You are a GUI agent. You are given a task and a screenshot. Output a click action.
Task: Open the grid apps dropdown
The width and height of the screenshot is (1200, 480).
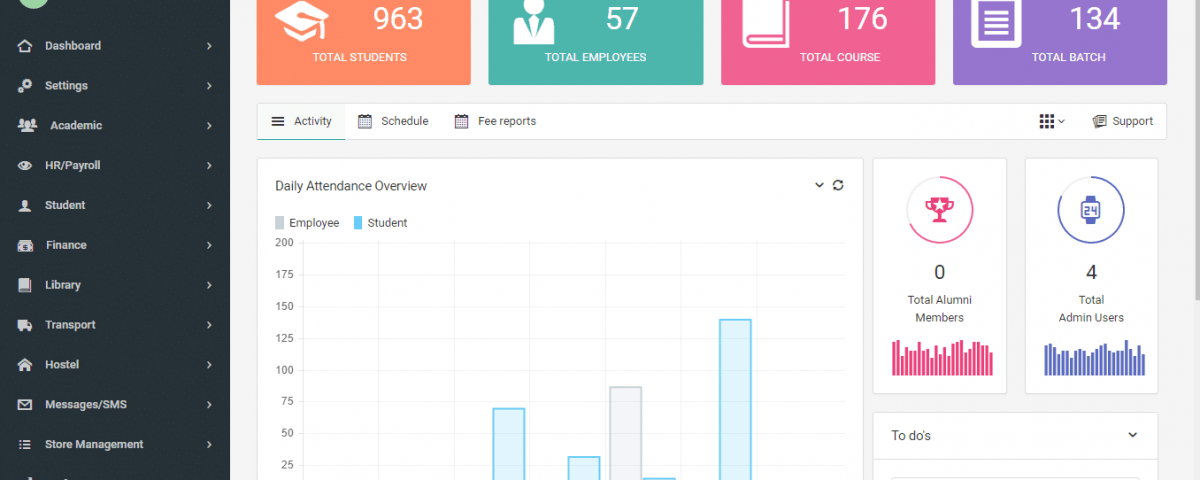[1052, 121]
